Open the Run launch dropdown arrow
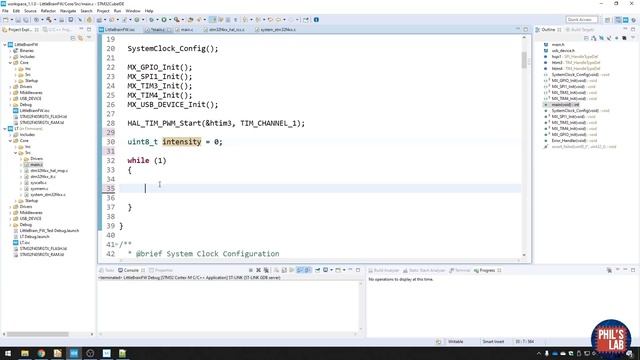The width and height of the screenshot is (640, 360). pyautogui.click(x=169, y=20)
